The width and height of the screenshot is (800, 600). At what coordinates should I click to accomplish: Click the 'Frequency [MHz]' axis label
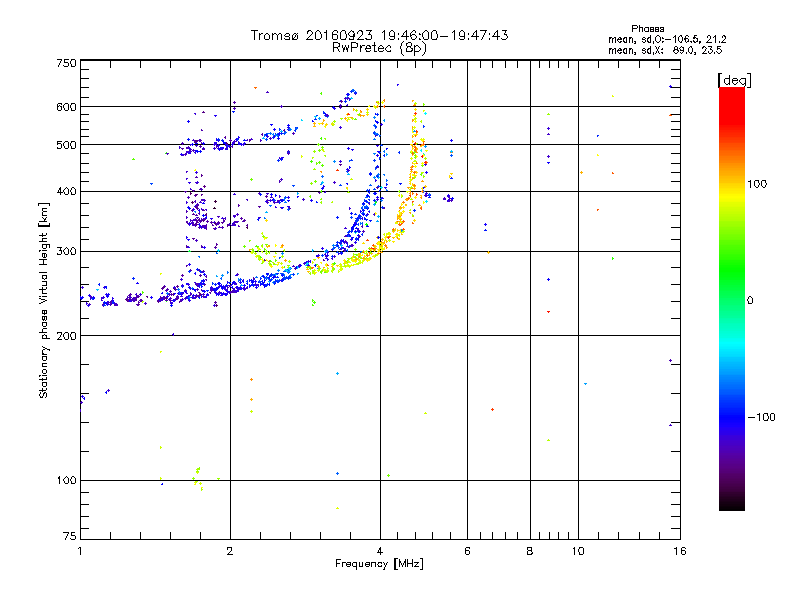[379, 564]
